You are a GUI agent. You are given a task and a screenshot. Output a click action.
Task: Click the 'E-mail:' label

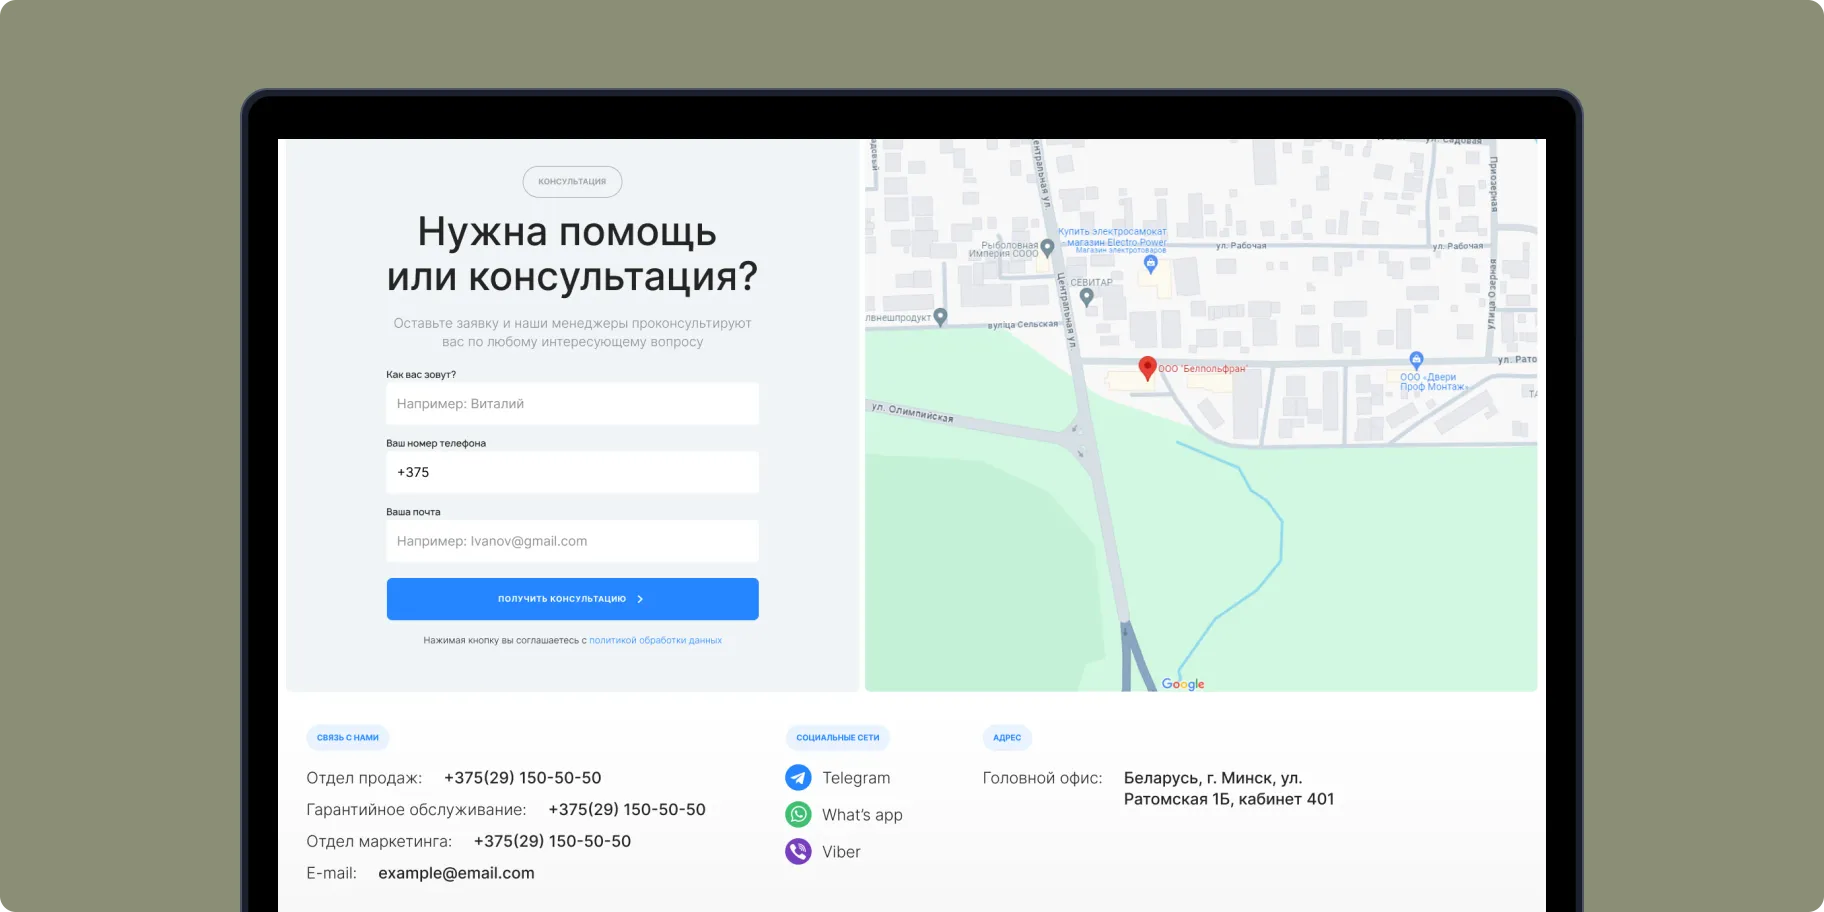[x=331, y=873]
